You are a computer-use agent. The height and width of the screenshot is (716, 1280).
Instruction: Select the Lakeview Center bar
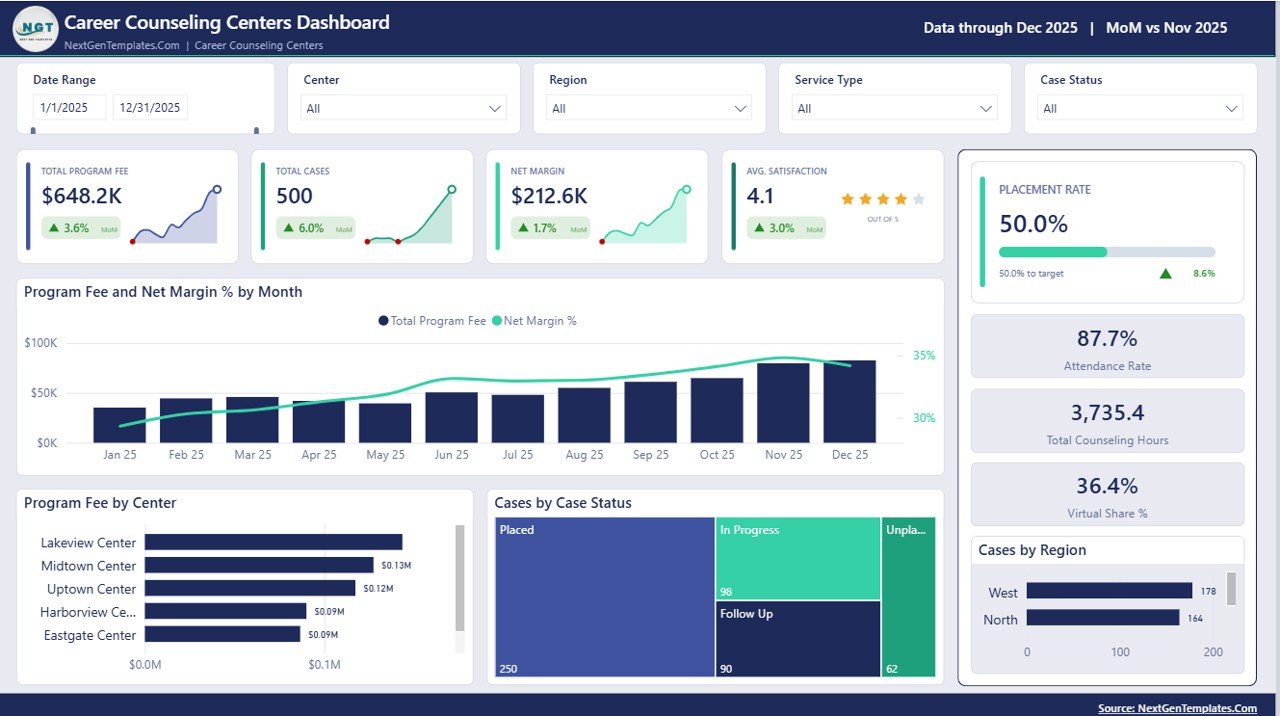(274, 542)
